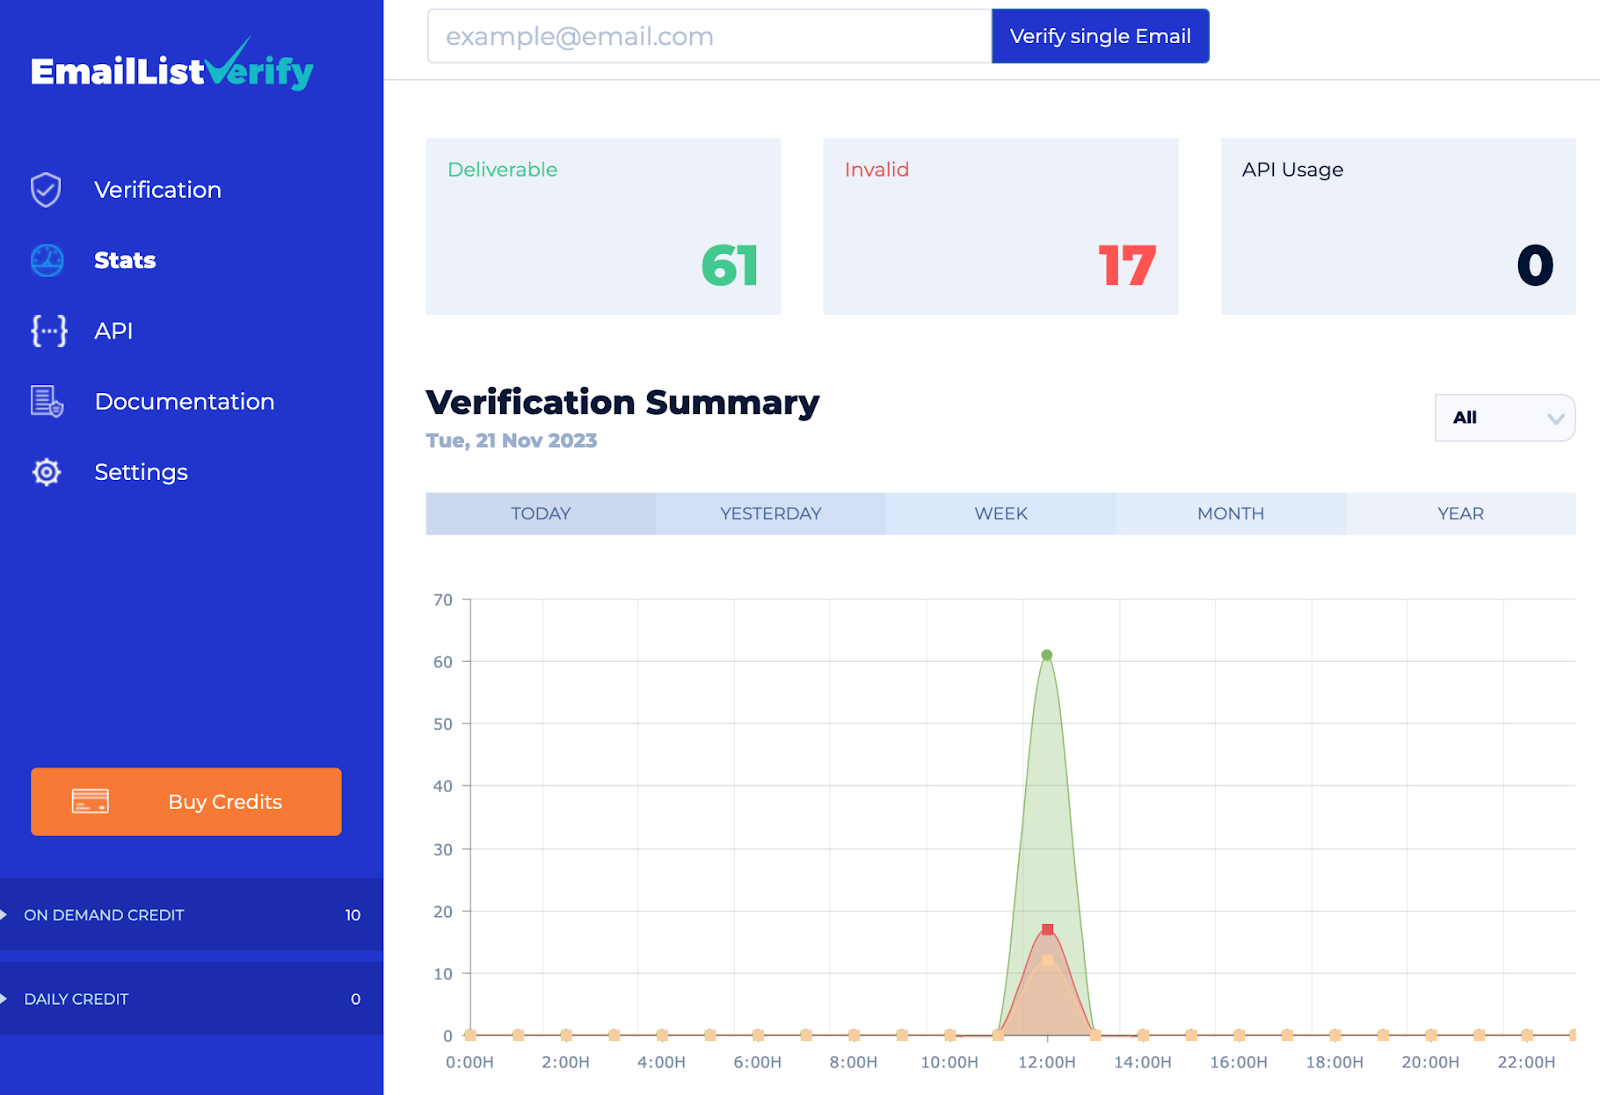Click the Stats gauge icon
The image size is (1600, 1095).
(47, 260)
